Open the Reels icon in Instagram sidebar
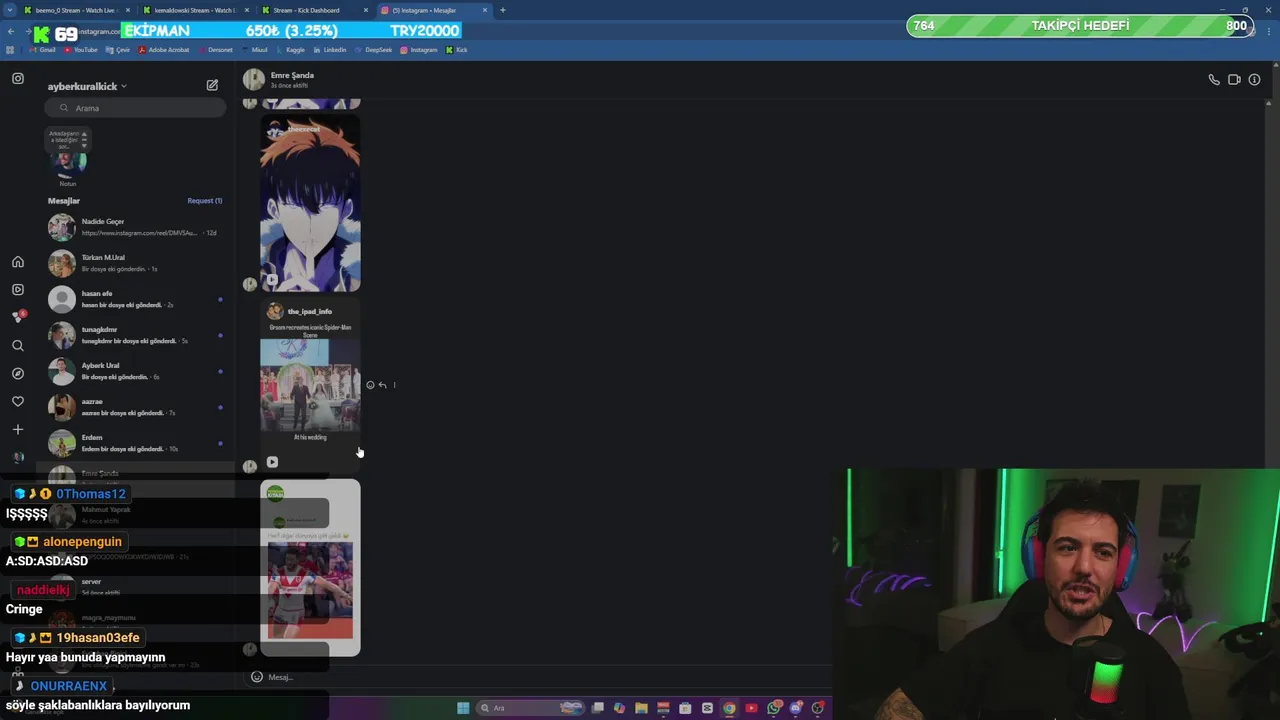Screen dimensions: 1280x720 [x=18, y=290]
